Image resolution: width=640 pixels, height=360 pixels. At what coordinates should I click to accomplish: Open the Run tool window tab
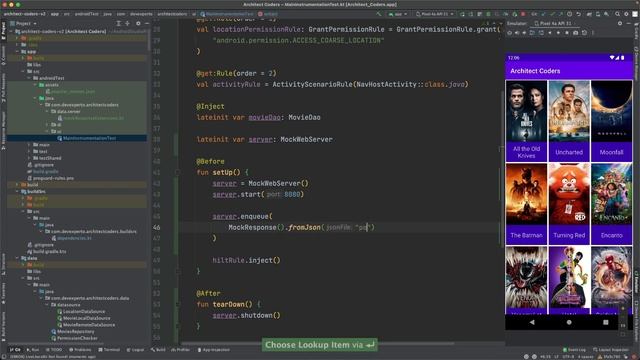(33, 350)
